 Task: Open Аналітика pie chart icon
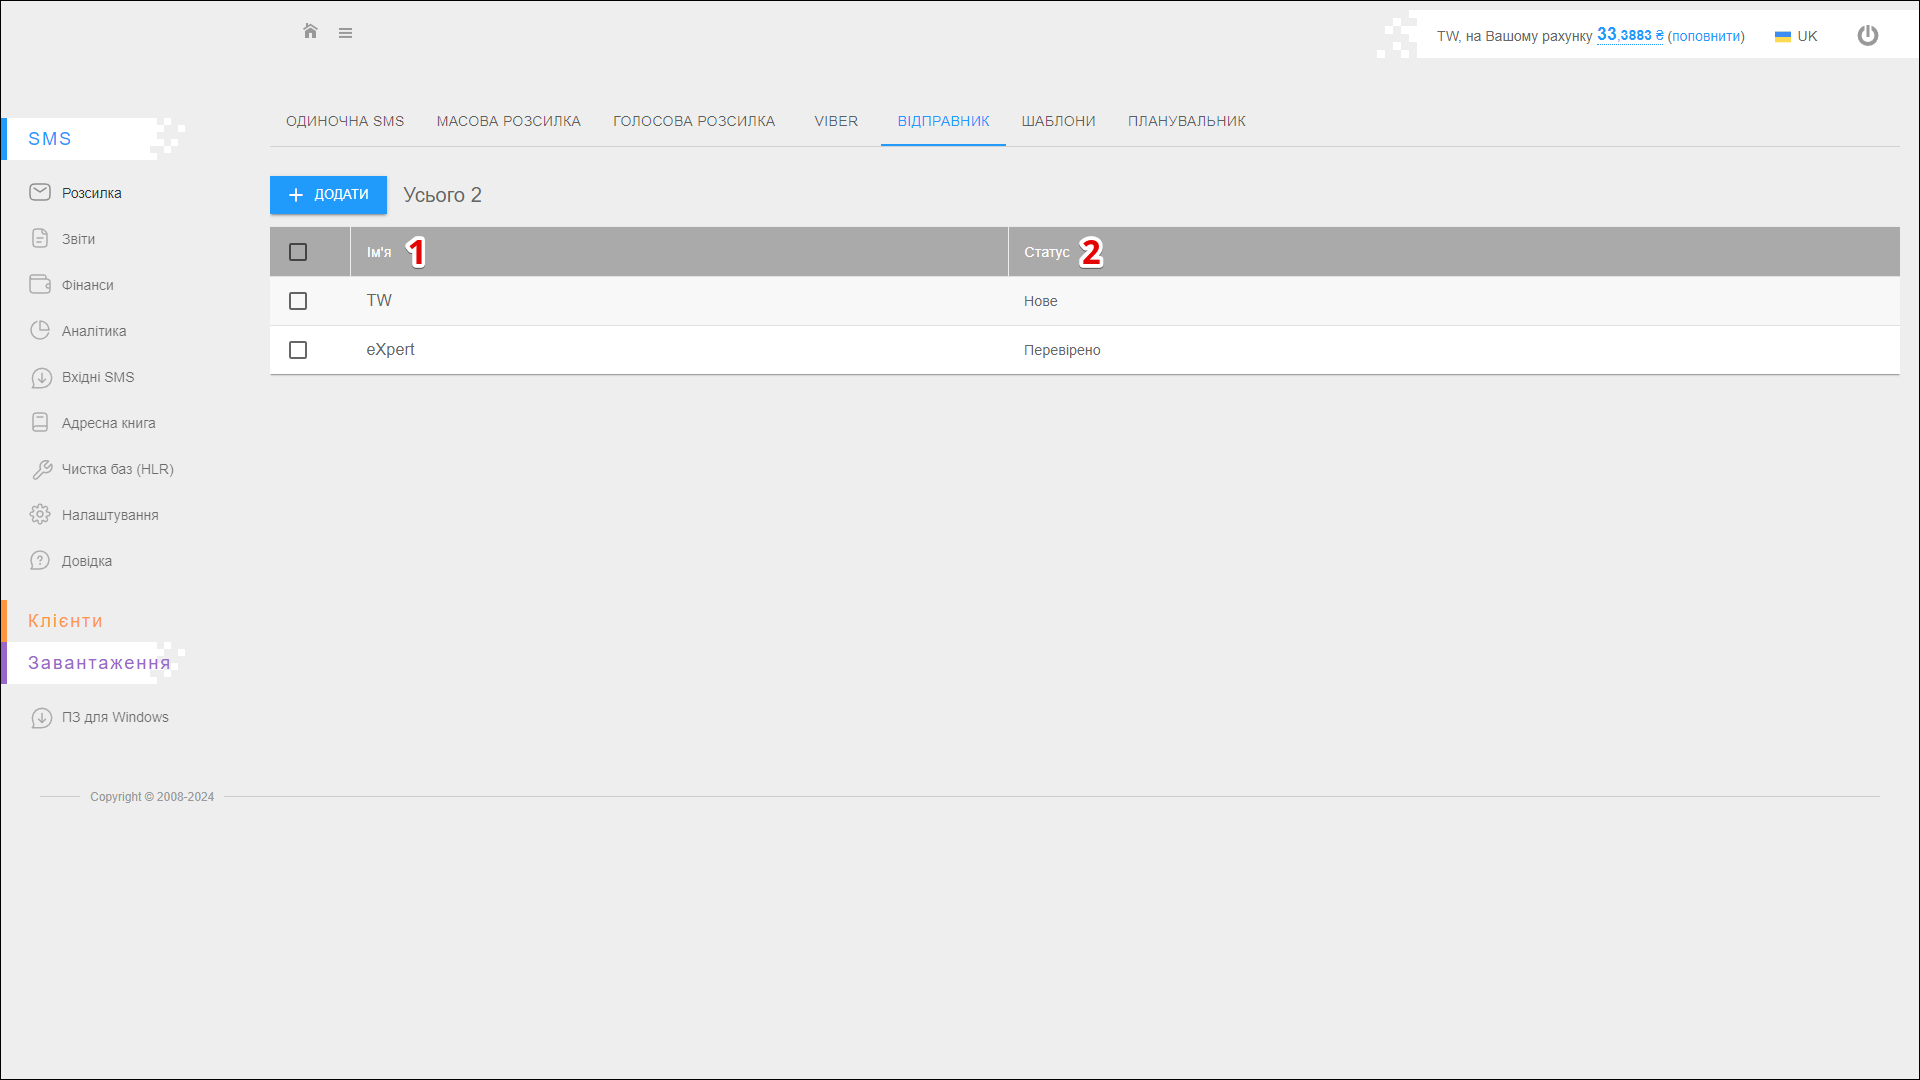tap(40, 330)
